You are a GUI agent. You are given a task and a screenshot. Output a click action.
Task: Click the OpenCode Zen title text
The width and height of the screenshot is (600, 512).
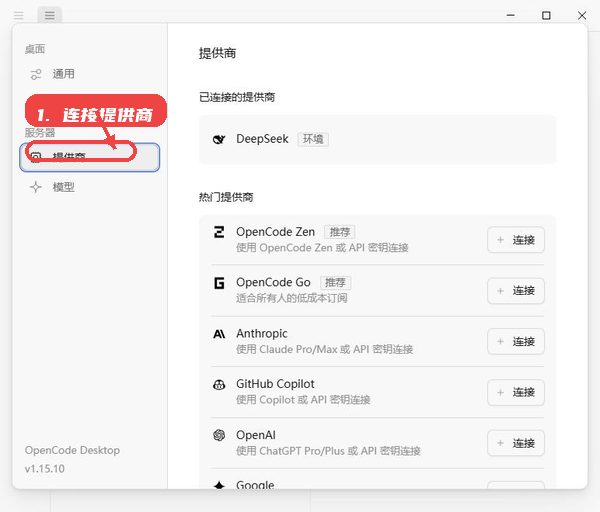click(x=276, y=232)
